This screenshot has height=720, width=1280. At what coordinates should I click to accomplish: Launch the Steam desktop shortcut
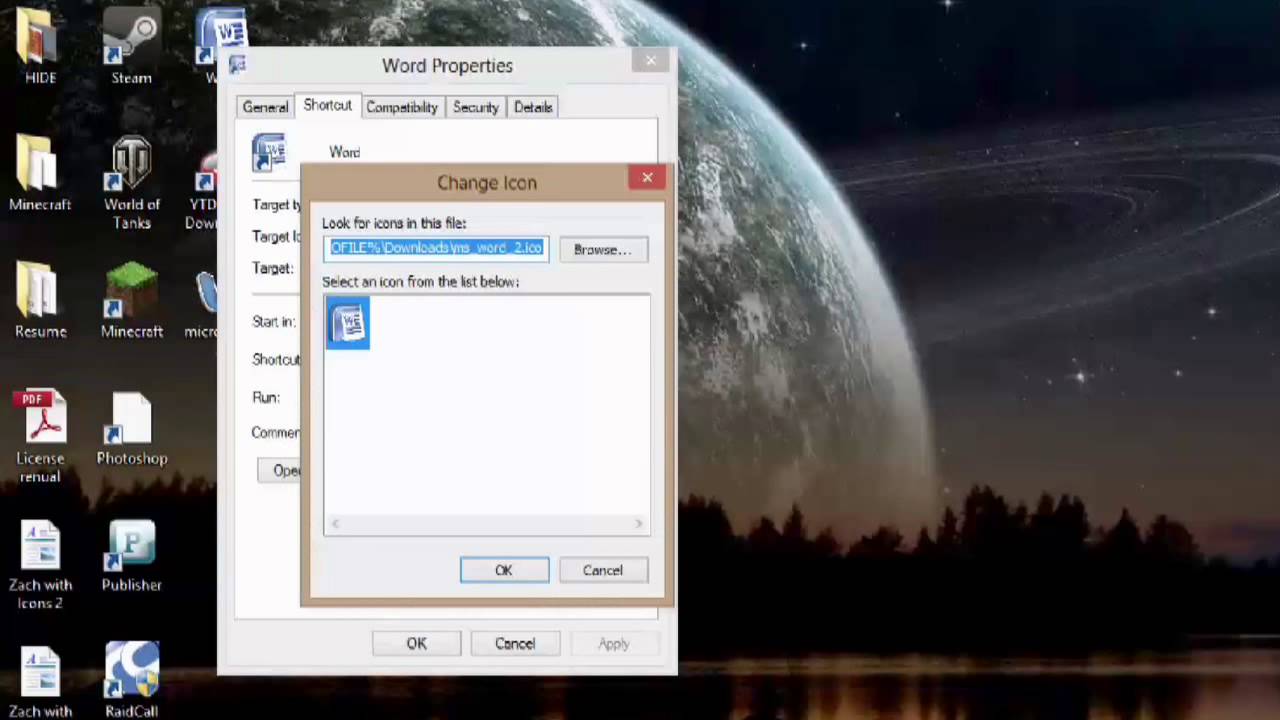(131, 45)
